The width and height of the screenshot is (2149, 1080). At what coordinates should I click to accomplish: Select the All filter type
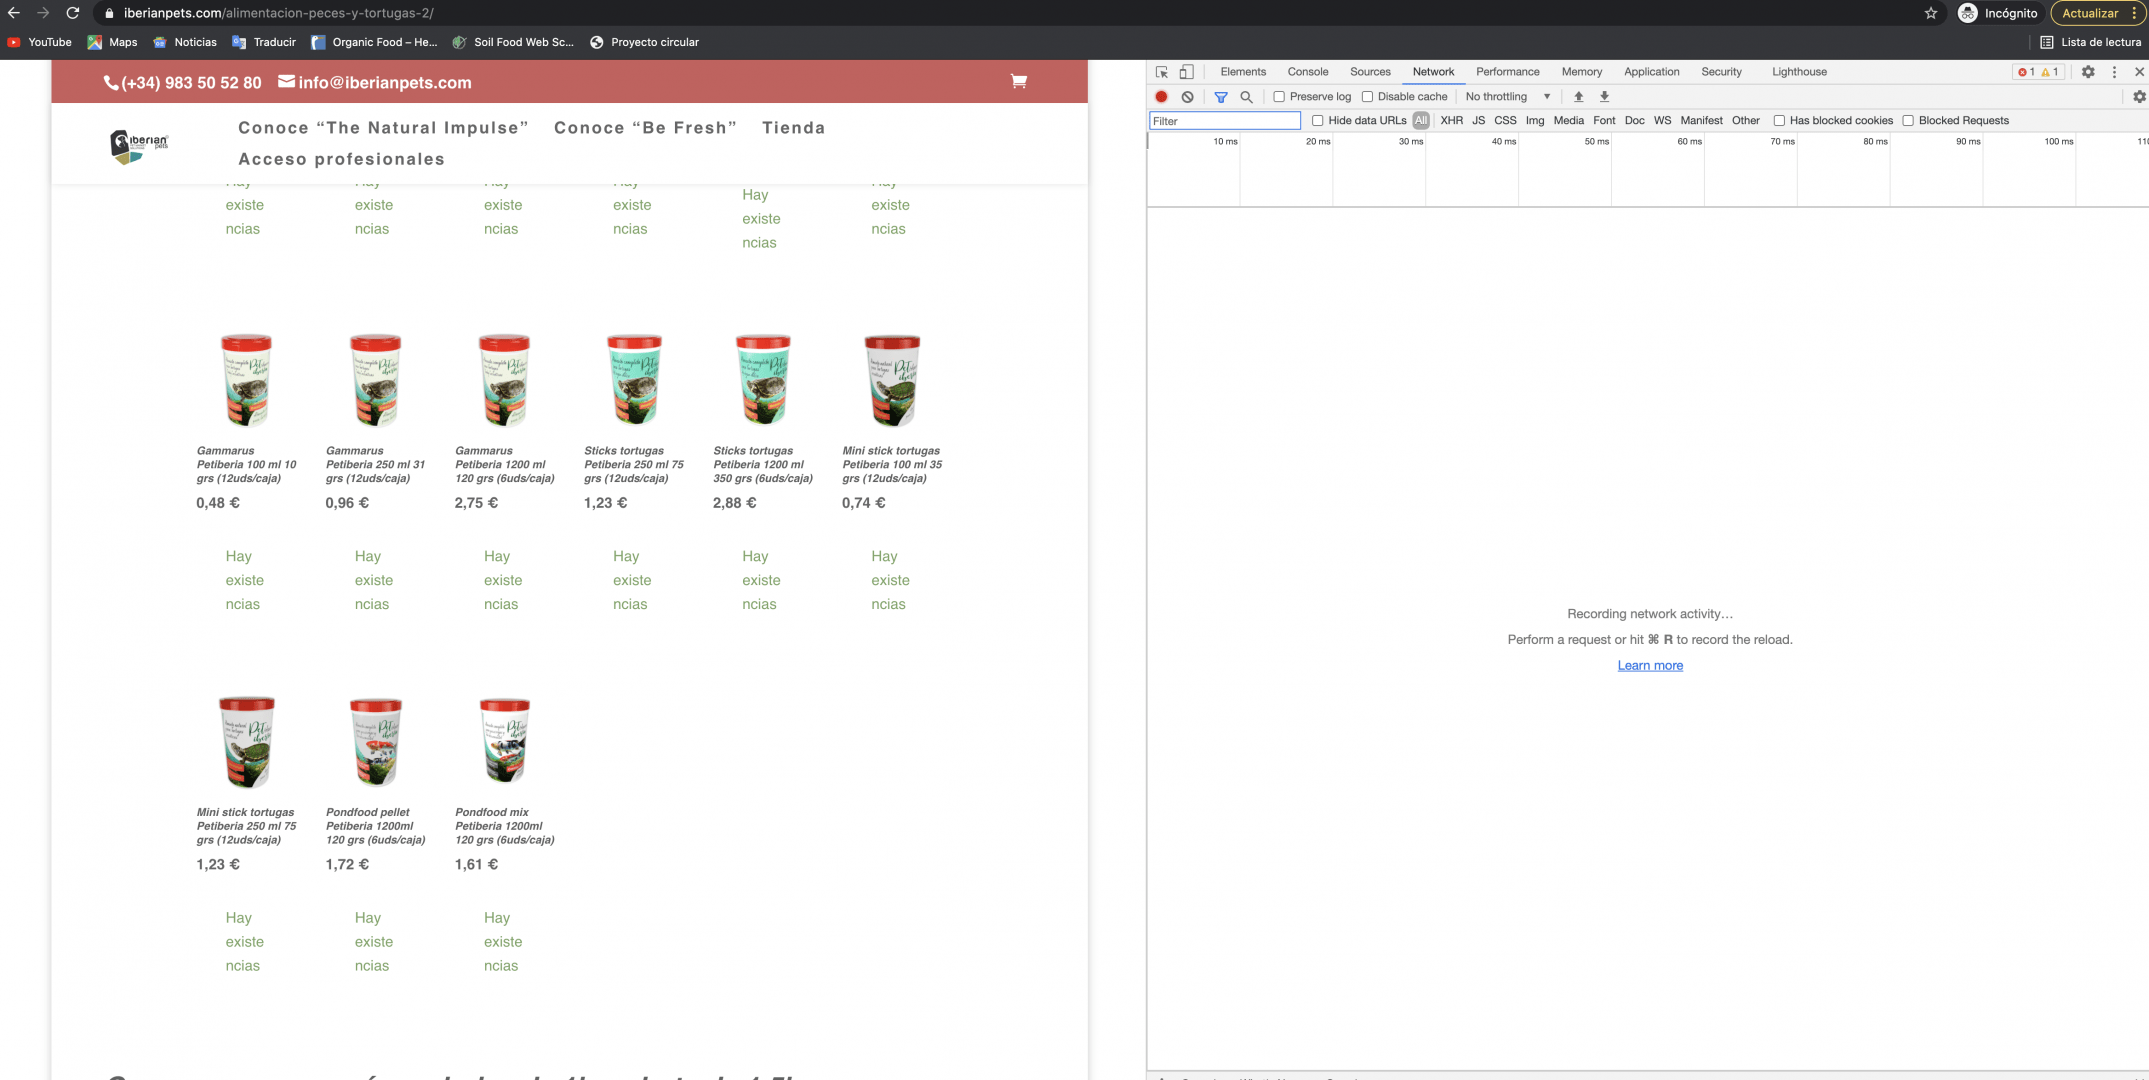point(1421,121)
